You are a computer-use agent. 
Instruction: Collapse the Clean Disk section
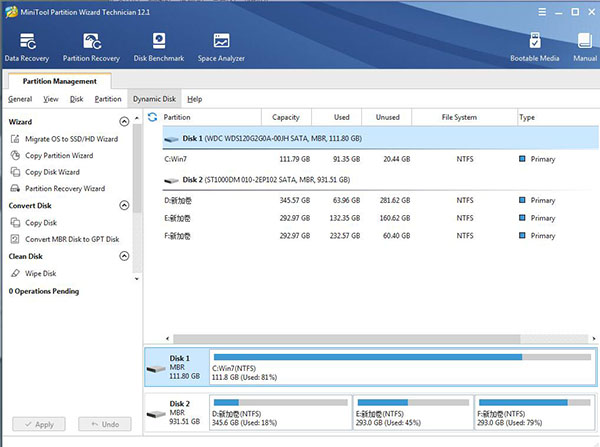[x=124, y=256]
